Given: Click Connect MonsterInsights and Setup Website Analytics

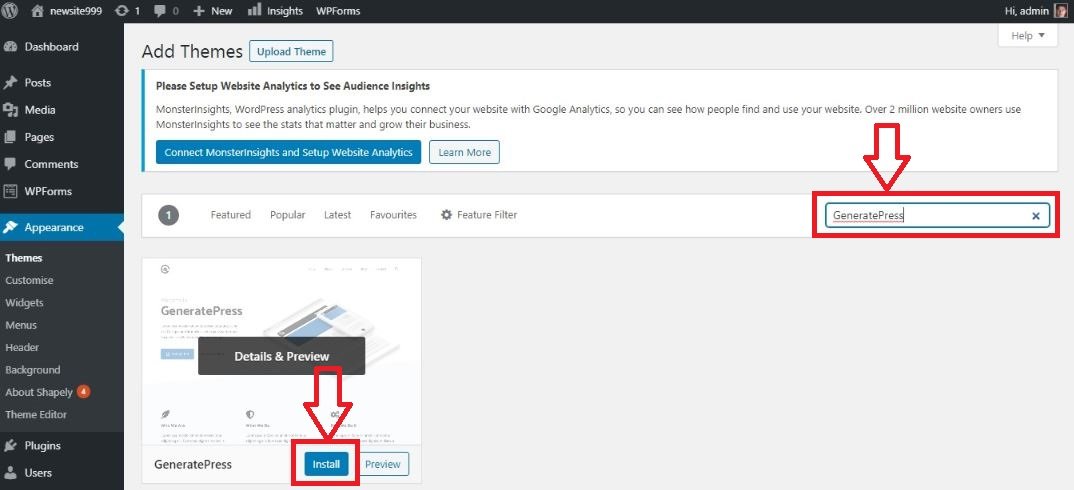Looking at the screenshot, I should click(x=288, y=152).
